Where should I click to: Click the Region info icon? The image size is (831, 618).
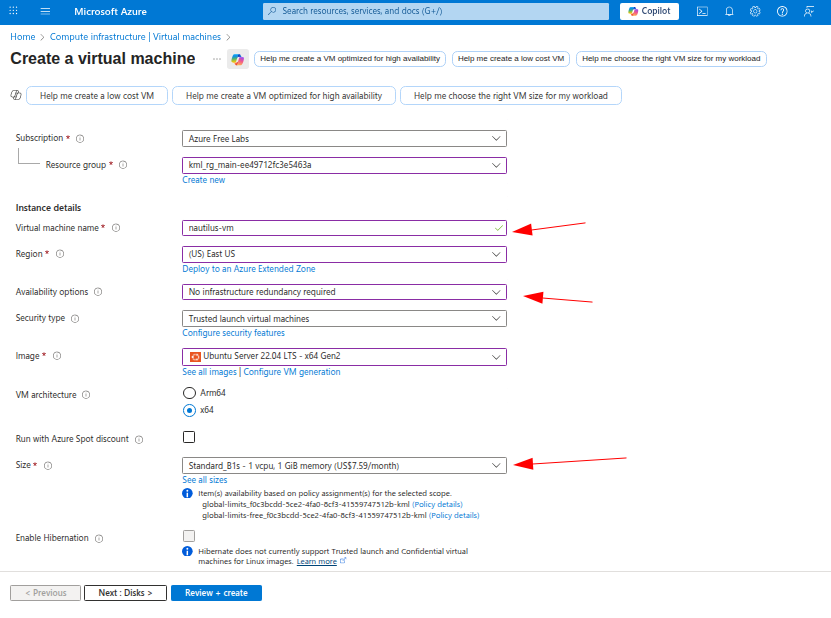[60, 254]
